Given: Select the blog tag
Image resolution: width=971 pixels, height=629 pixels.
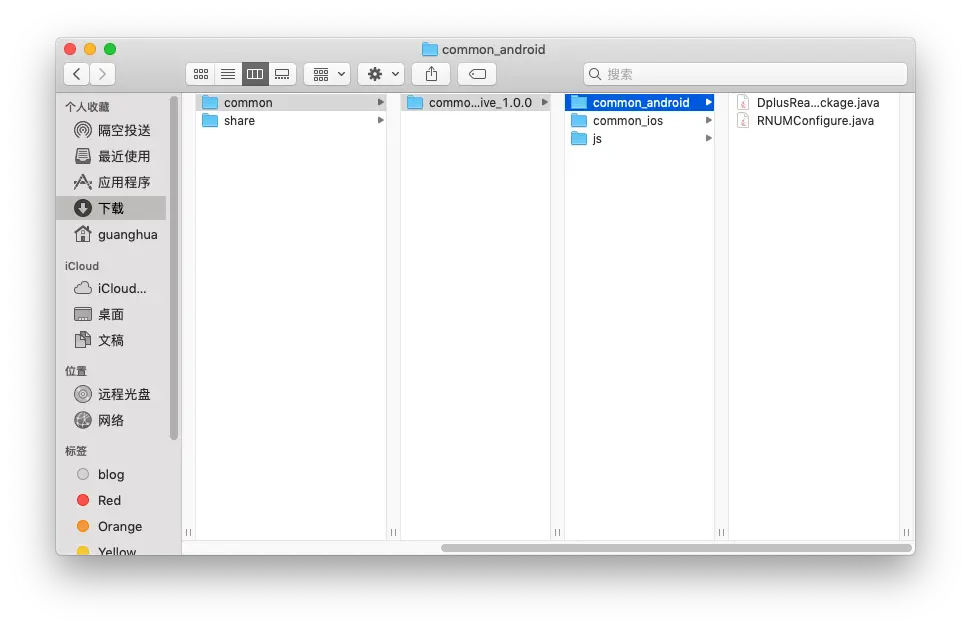Looking at the screenshot, I should (x=111, y=474).
